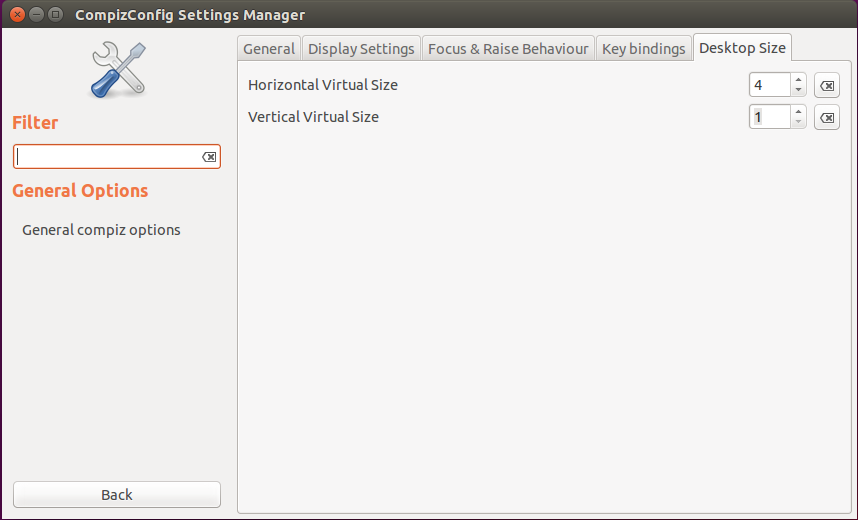Go to the Key bindings tab
The height and width of the screenshot is (520, 858).
tap(644, 49)
